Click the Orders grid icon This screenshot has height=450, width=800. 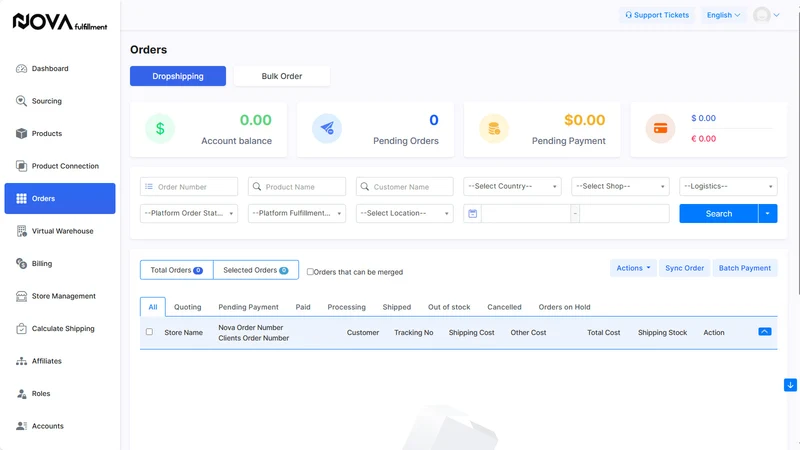pos(21,198)
